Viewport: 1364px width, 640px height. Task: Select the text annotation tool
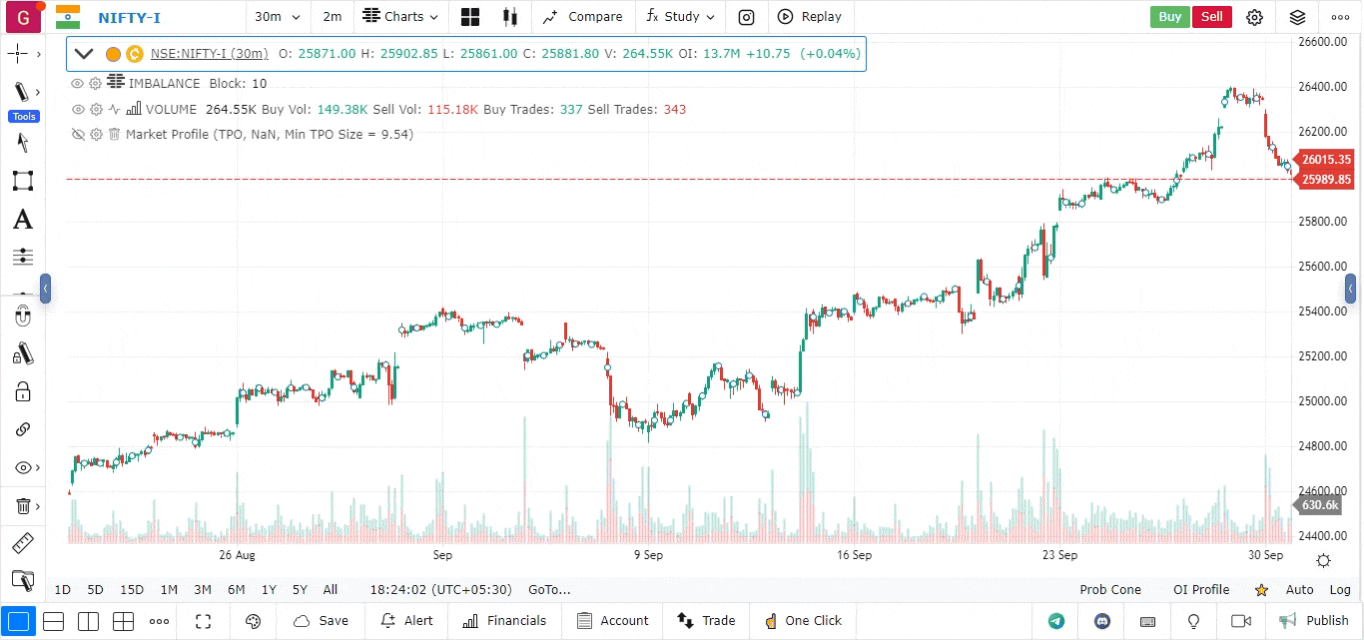point(22,219)
